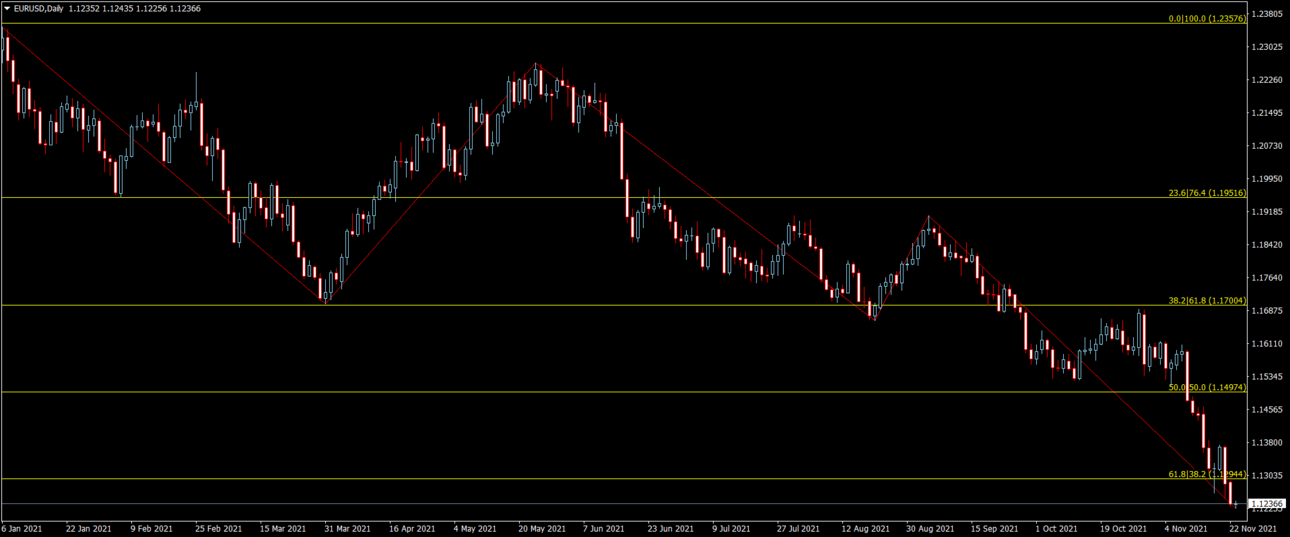Click the 20 May 2021 date label
1290x537 pixels.
541,528
